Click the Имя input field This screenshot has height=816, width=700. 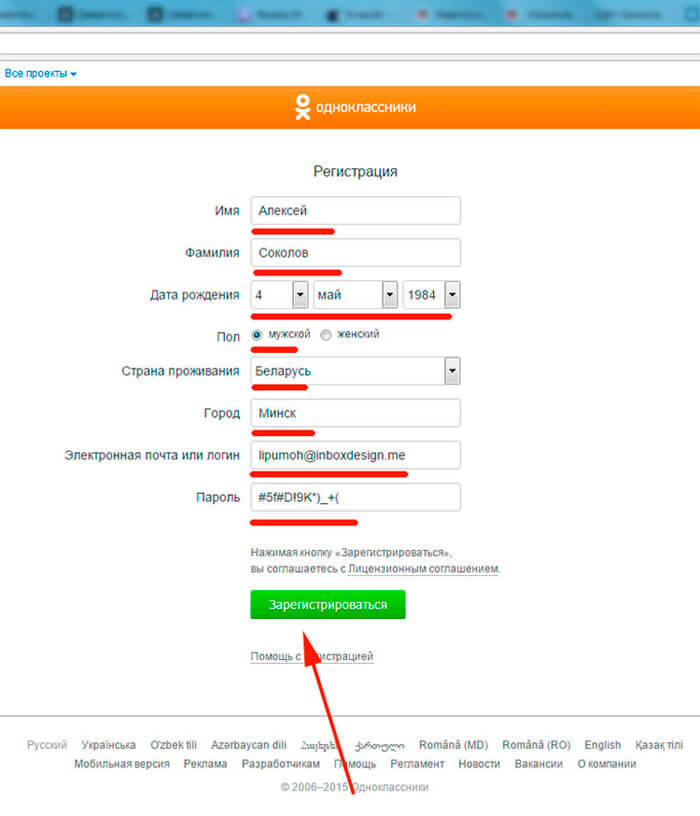355,211
